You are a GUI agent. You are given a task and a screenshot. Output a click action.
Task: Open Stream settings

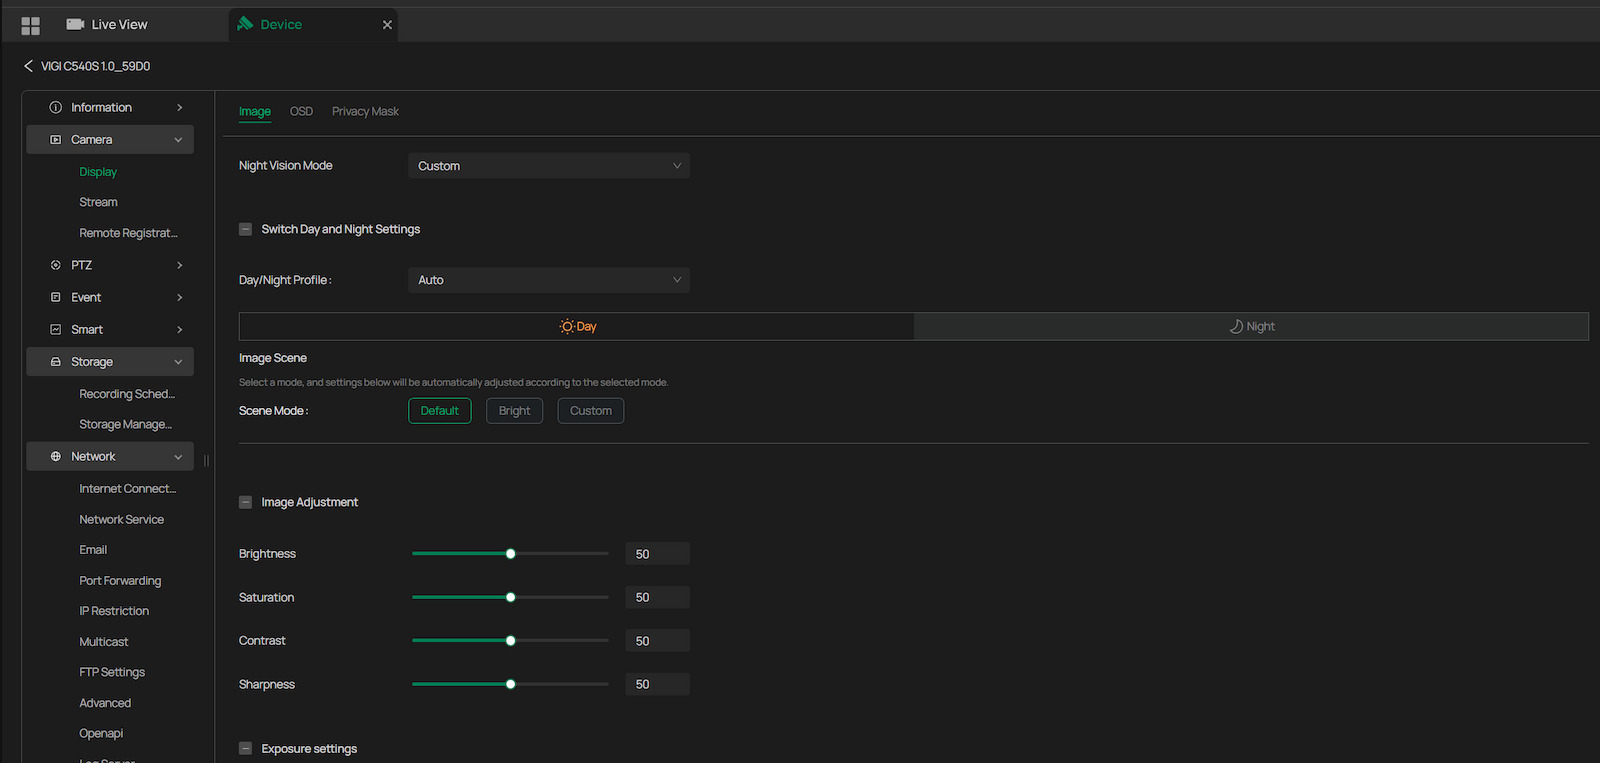pyautogui.click(x=98, y=202)
